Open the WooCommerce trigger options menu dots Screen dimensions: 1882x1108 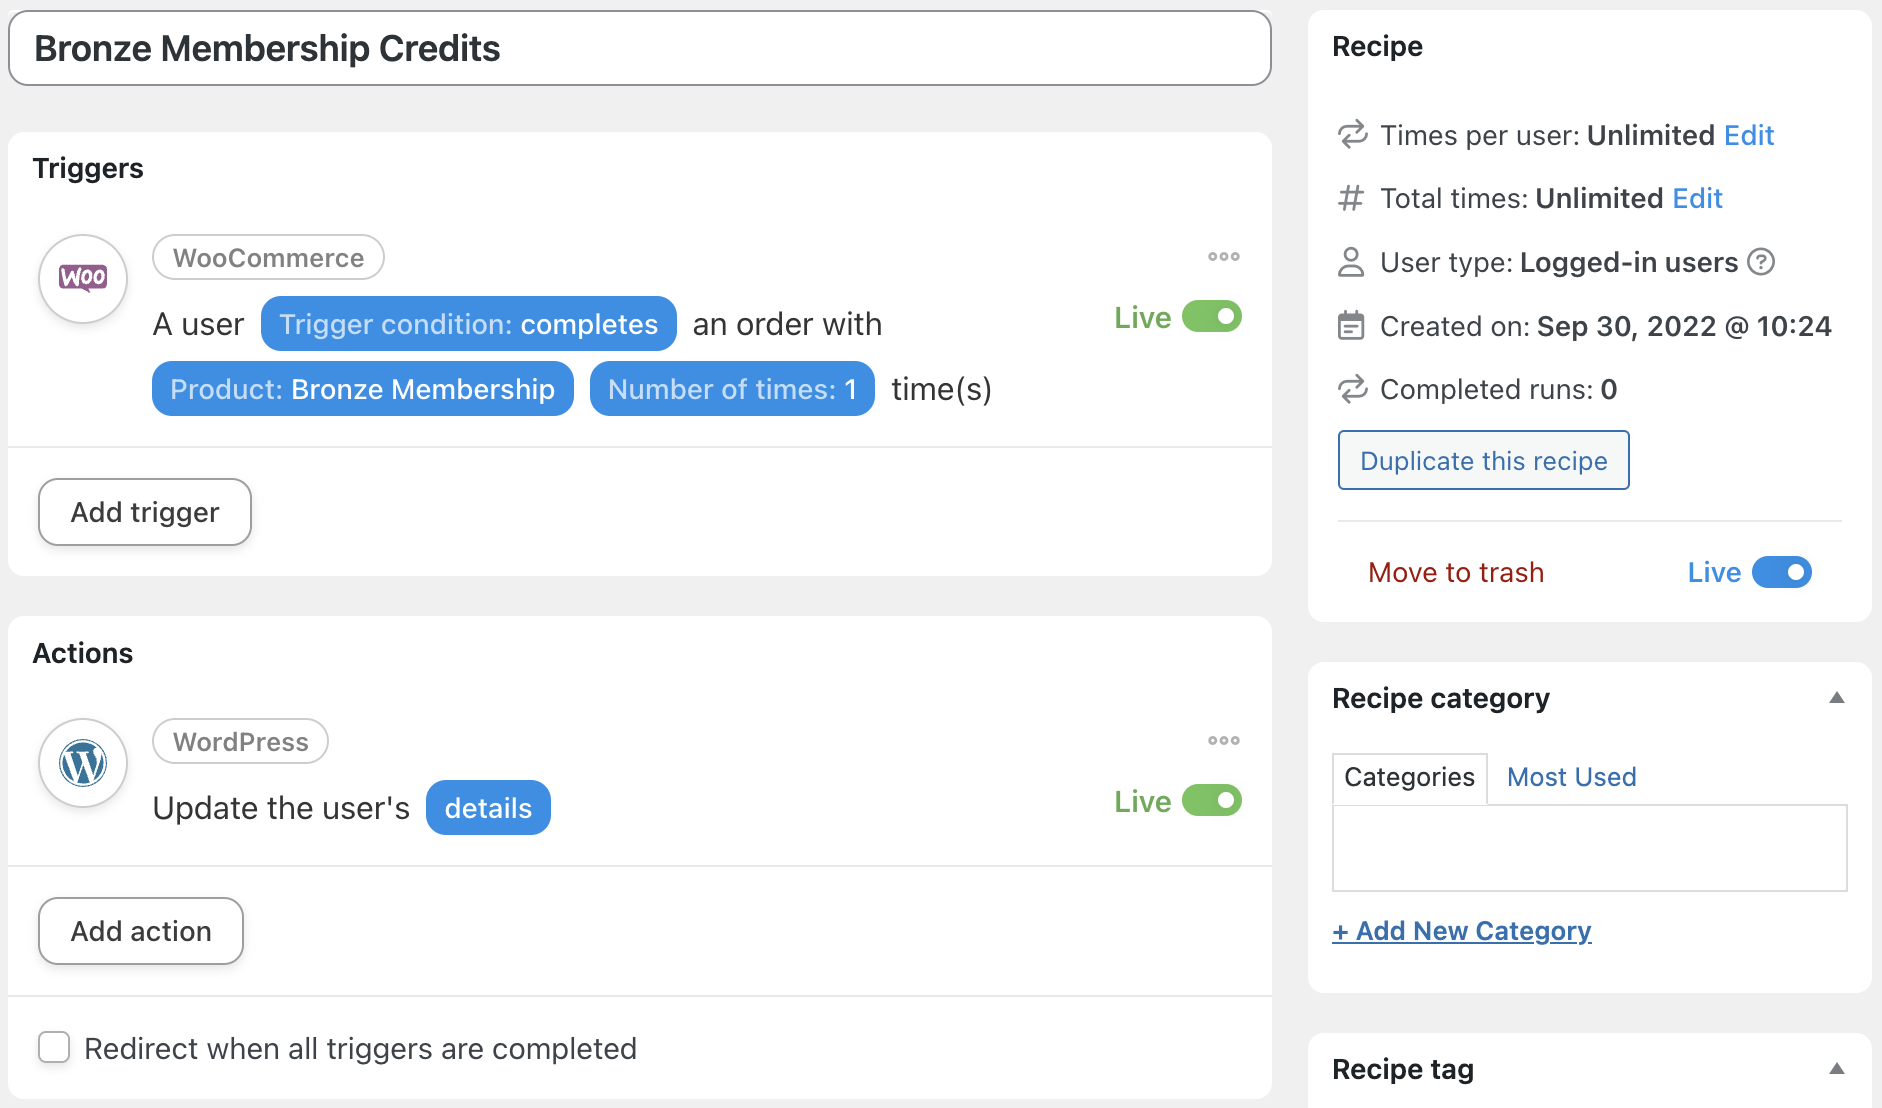(x=1223, y=257)
